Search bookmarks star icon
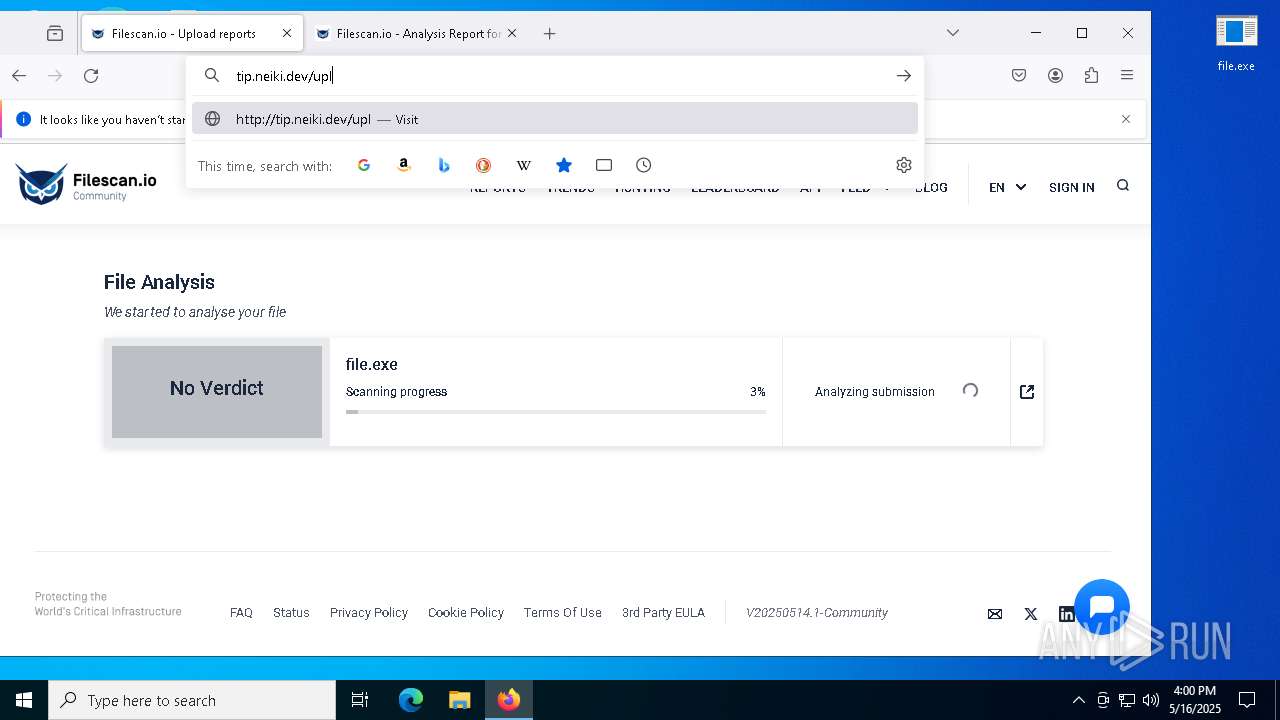 [564, 165]
